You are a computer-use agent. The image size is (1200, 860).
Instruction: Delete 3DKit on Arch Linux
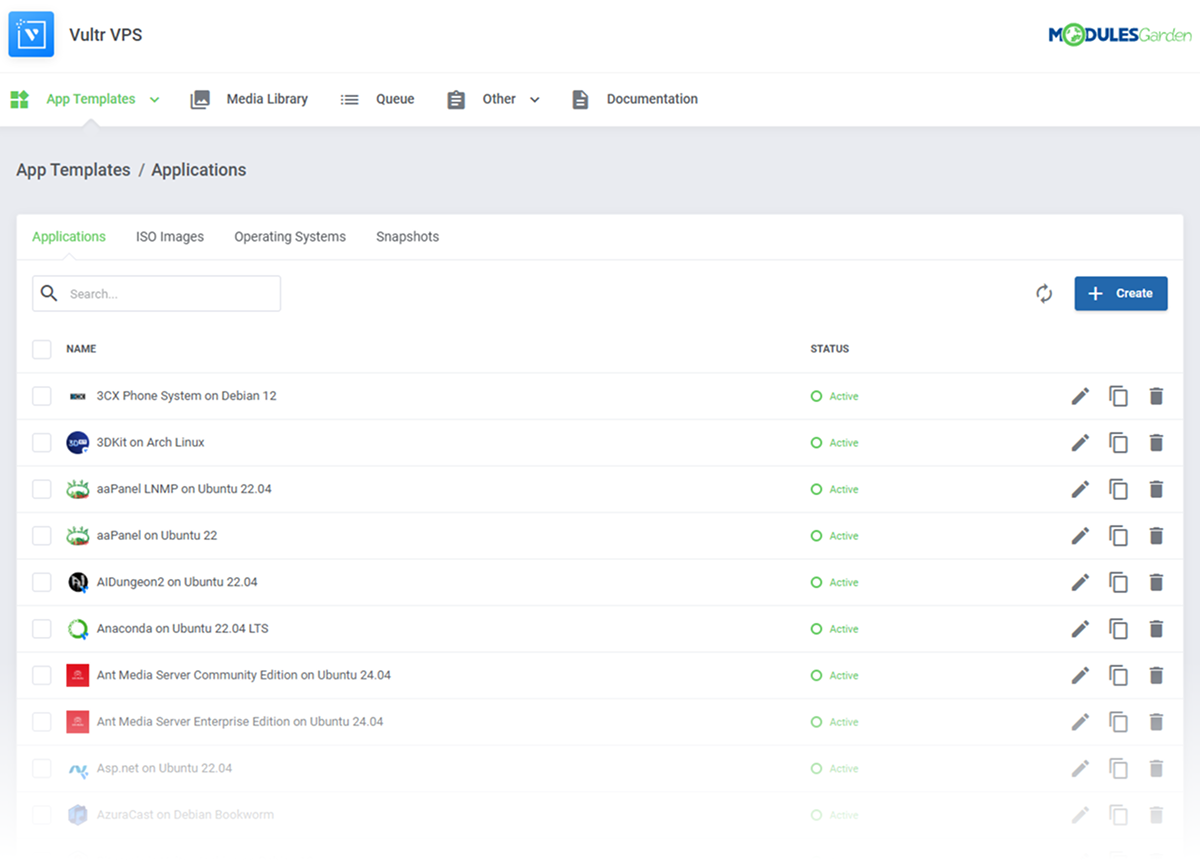coord(1156,442)
